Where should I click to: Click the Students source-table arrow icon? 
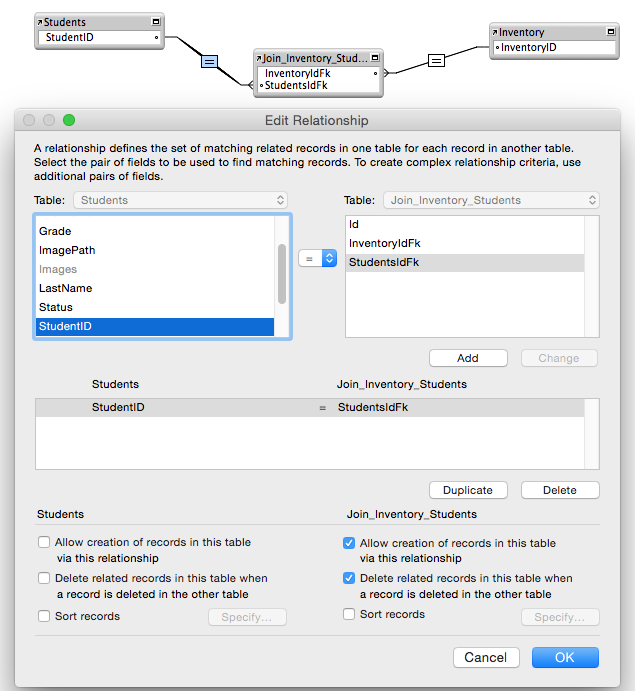(x=40, y=22)
